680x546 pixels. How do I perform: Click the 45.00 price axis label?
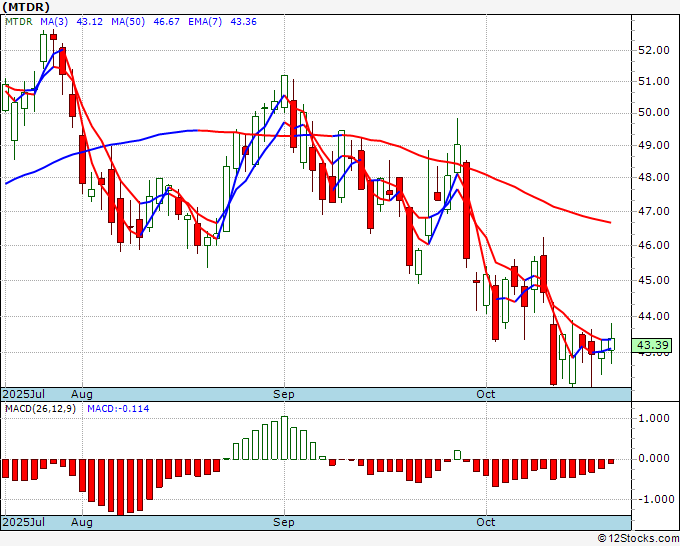pos(654,280)
